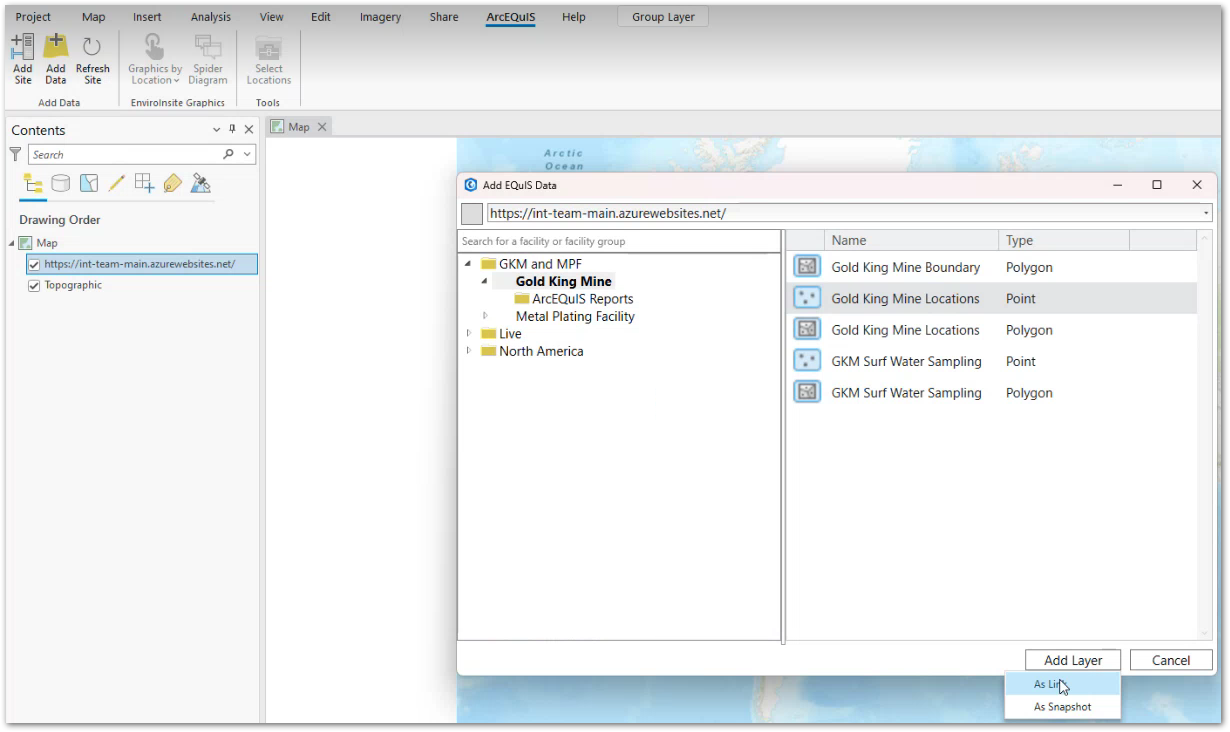Uncheck the Topographic basemap layer
The image size is (1230, 732).
click(x=35, y=285)
